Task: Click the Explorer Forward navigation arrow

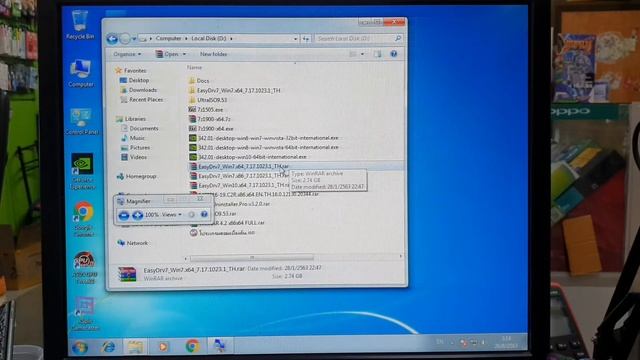Action: [125, 39]
